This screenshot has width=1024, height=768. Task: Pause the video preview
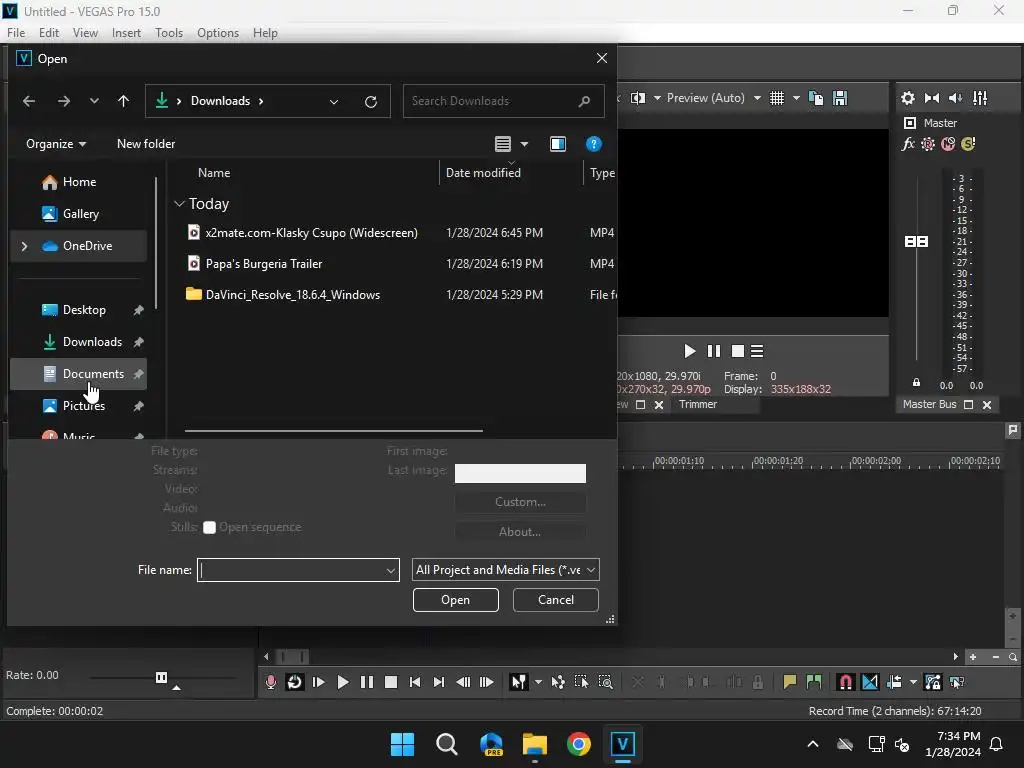point(714,351)
